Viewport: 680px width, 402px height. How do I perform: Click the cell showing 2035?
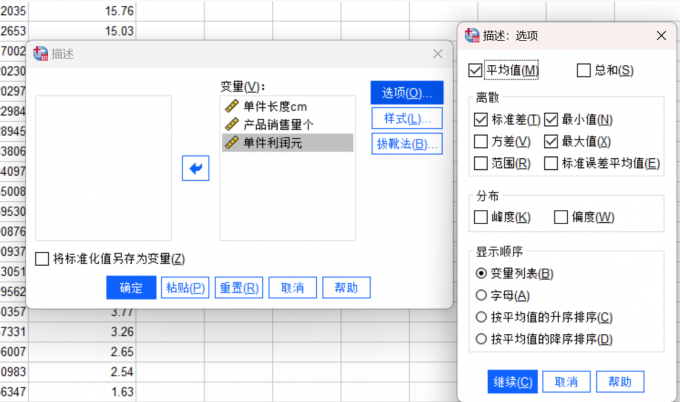tap(14, 10)
